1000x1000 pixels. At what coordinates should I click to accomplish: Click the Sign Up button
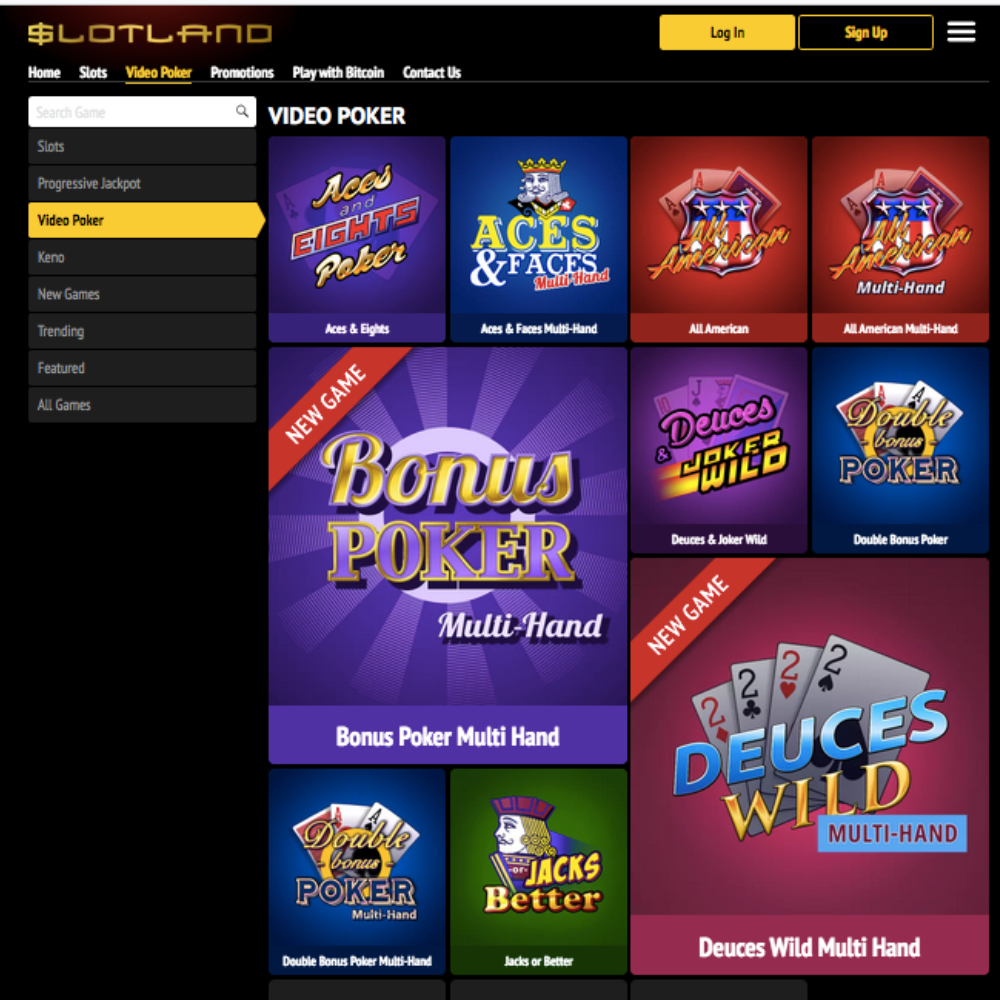point(865,33)
